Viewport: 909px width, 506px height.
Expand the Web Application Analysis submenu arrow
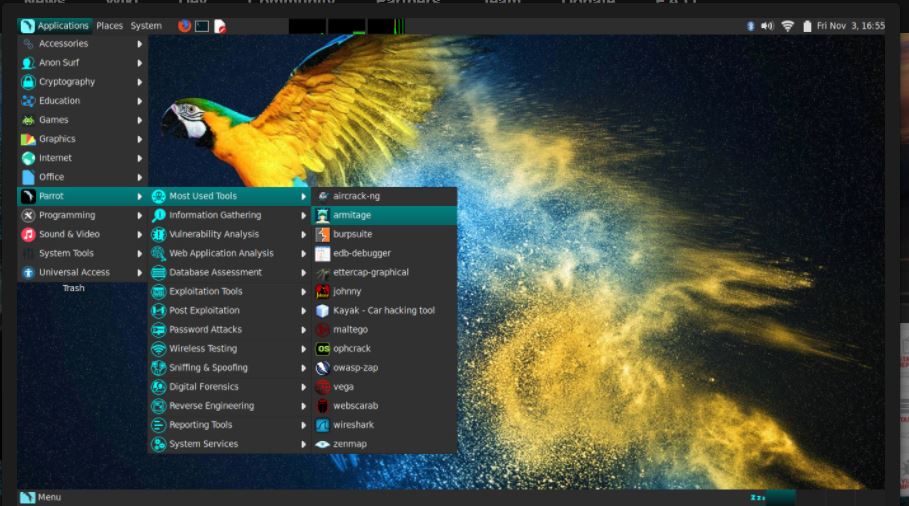[303, 253]
